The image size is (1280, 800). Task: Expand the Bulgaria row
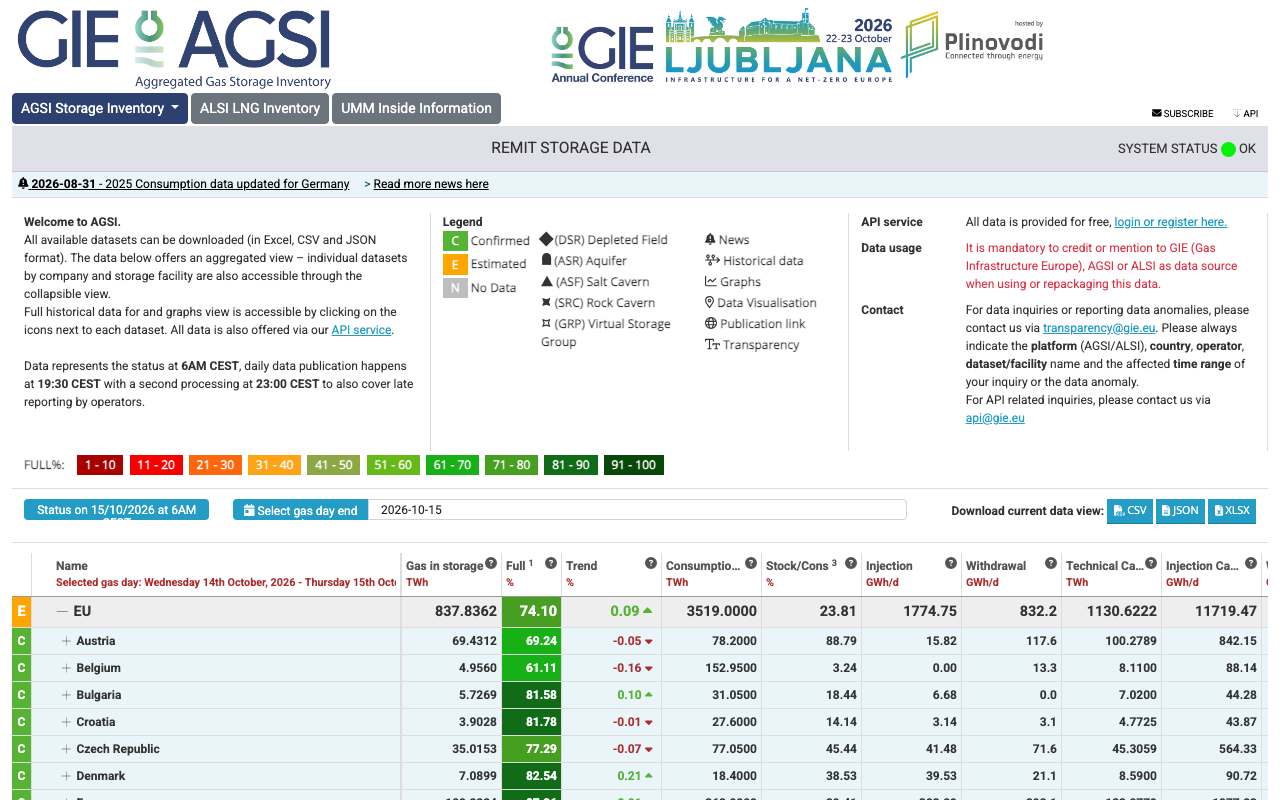[x=67, y=695]
